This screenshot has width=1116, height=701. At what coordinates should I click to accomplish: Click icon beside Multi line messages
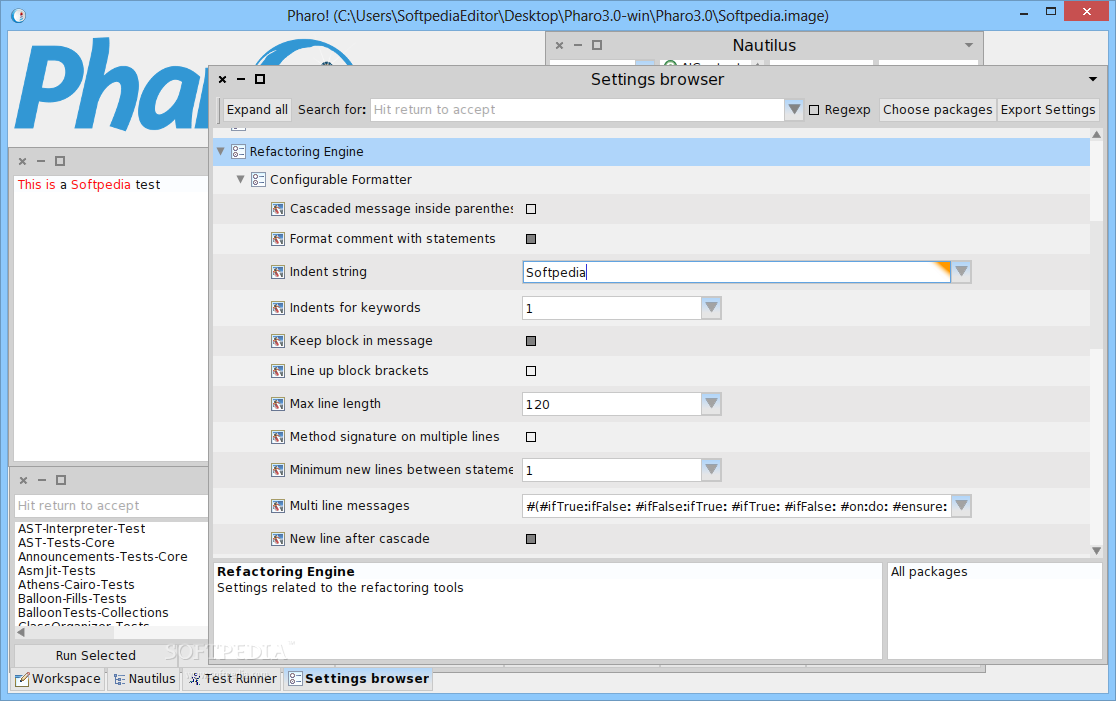pos(278,506)
